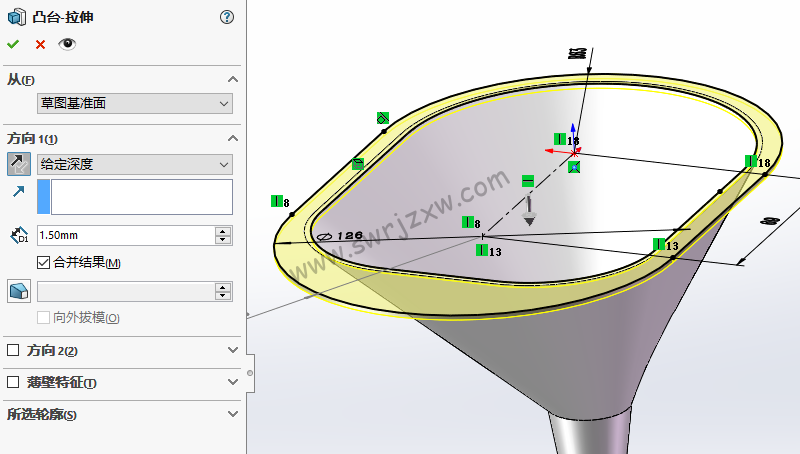
Task: Click the tangent relation icon near top-left arc
Action: (383, 118)
